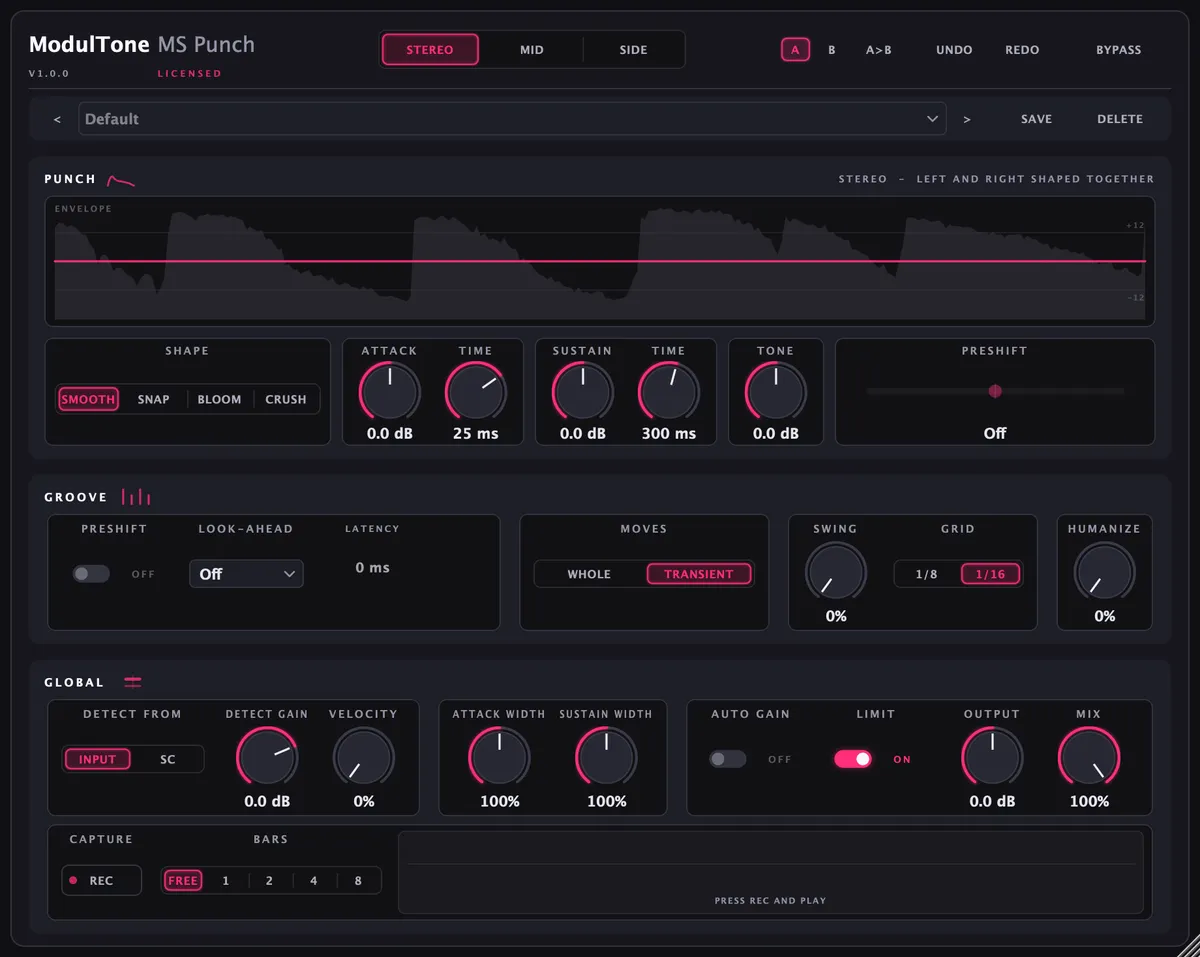The height and width of the screenshot is (957, 1200).
Task: Click the BYPASS button
Action: pos(1118,50)
